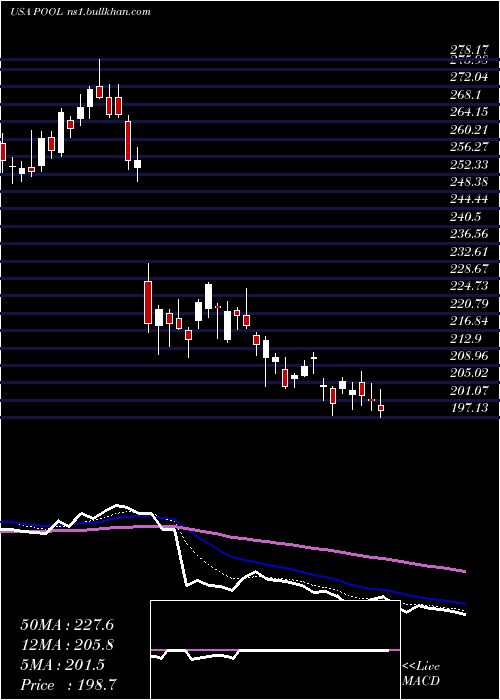Click the <<Live MACD label
The height and width of the screenshot is (700, 500).
click(x=421, y=674)
